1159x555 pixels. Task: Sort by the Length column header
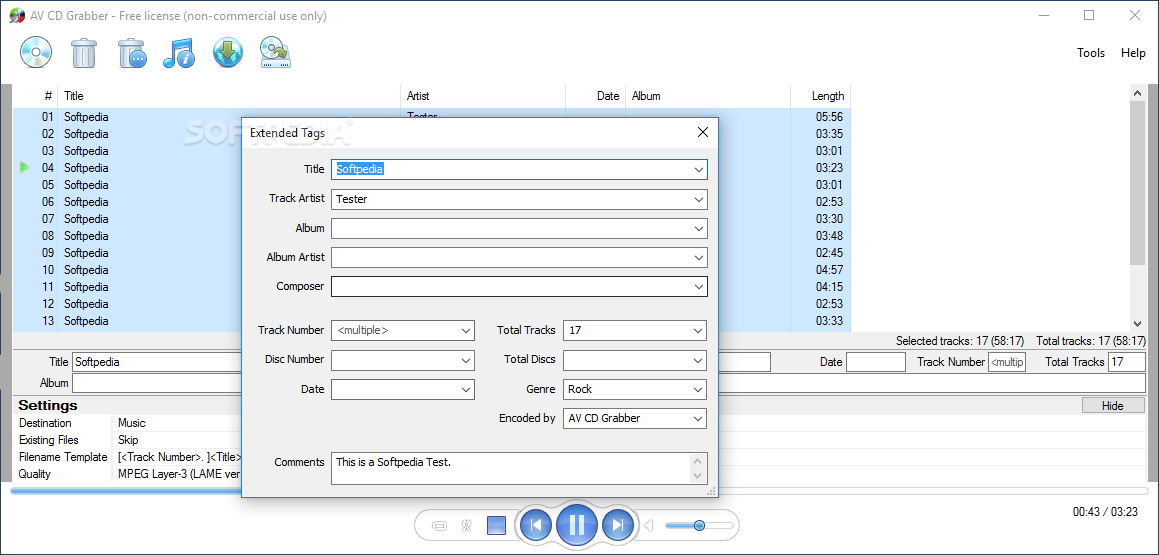tap(820, 96)
